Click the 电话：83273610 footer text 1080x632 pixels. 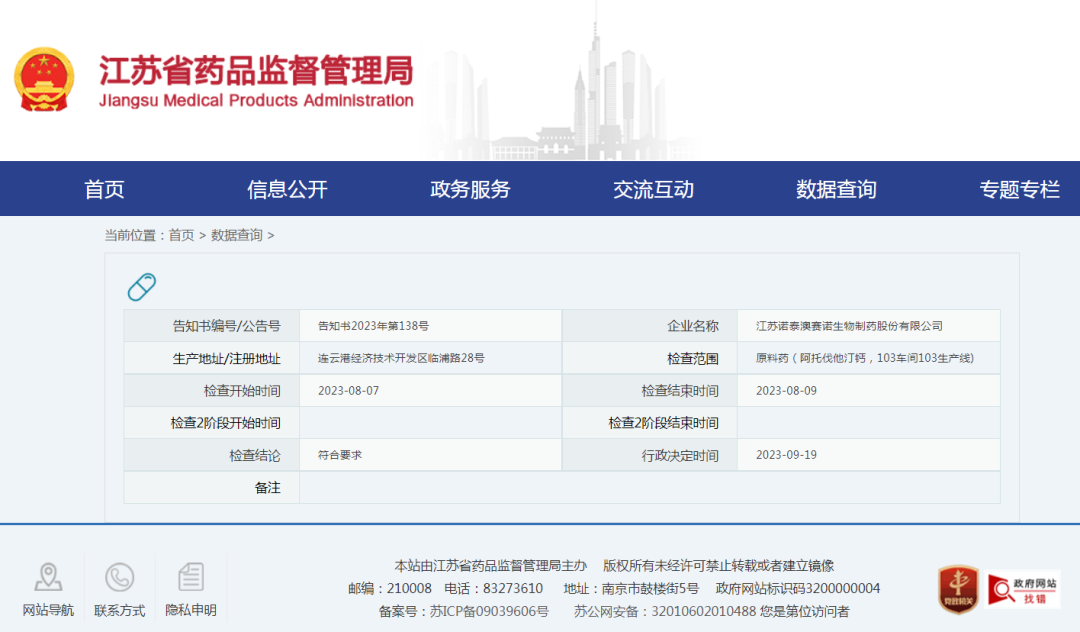(493, 589)
